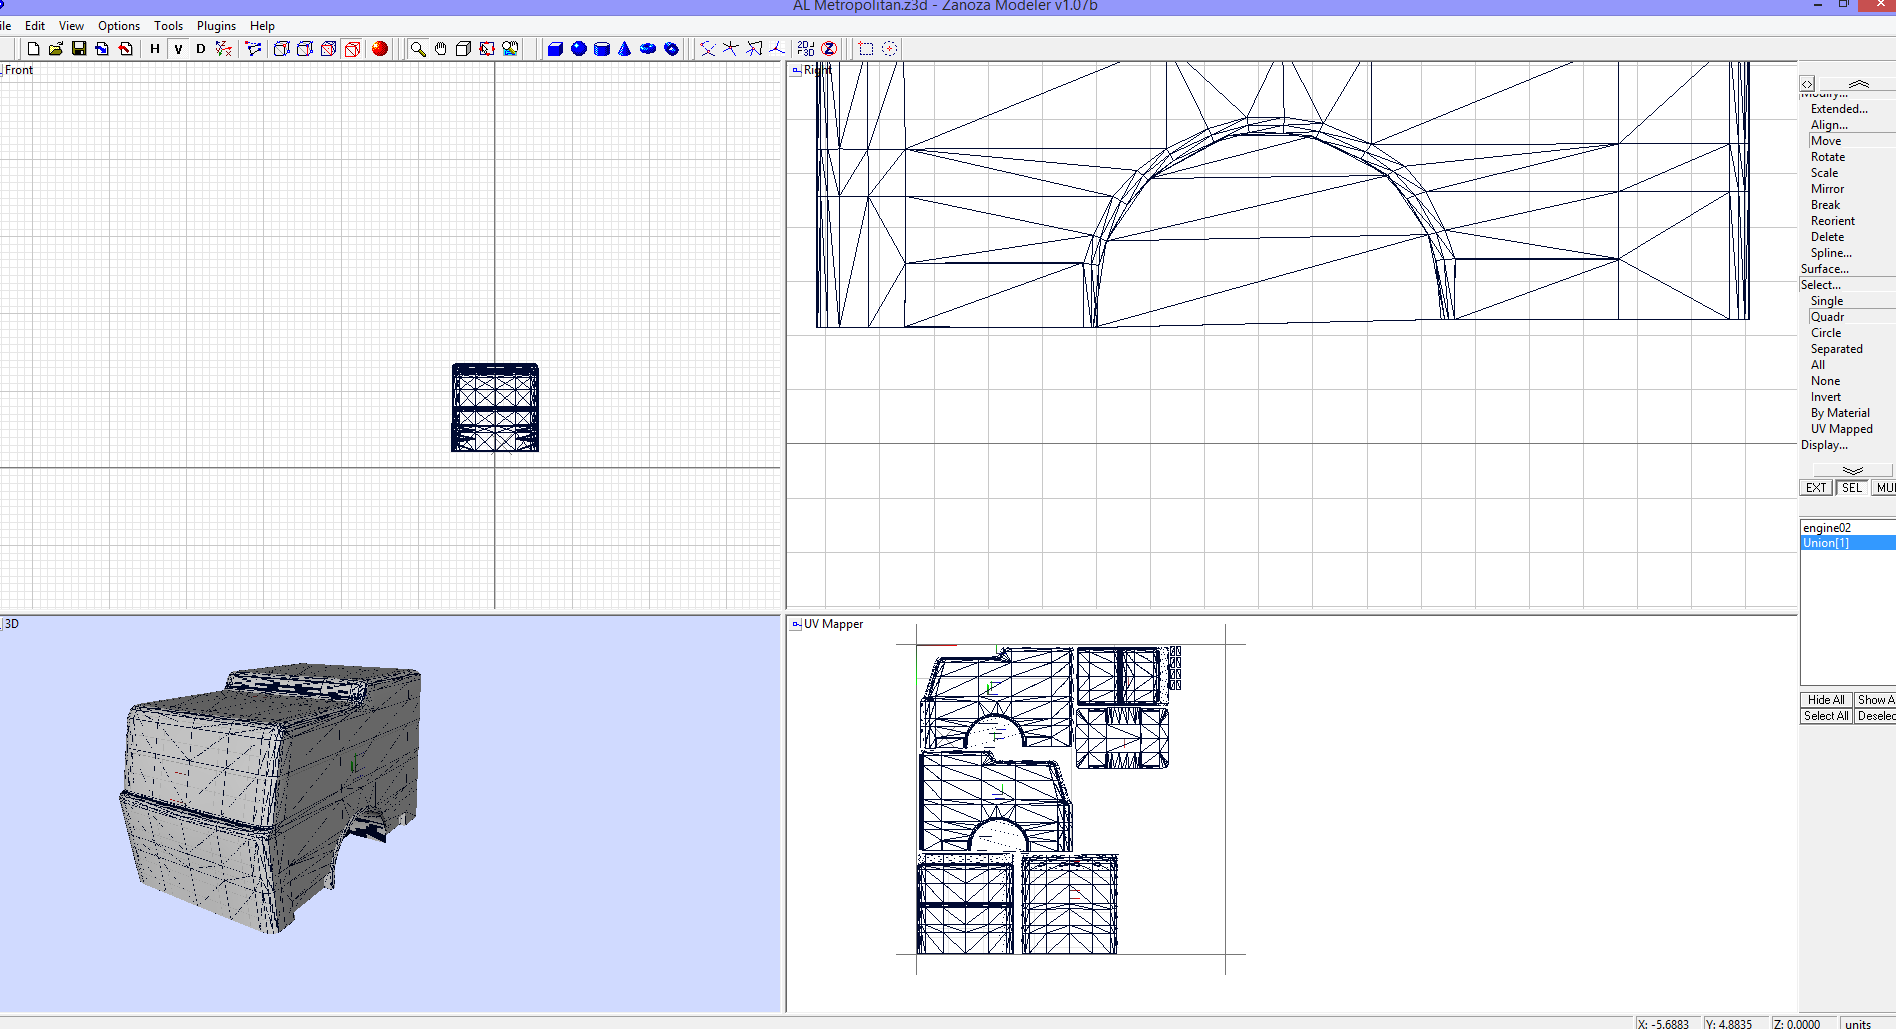The height and width of the screenshot is (1029, 1896).
Task: Open the Material Editor red sphere icon
Action: 380,48
